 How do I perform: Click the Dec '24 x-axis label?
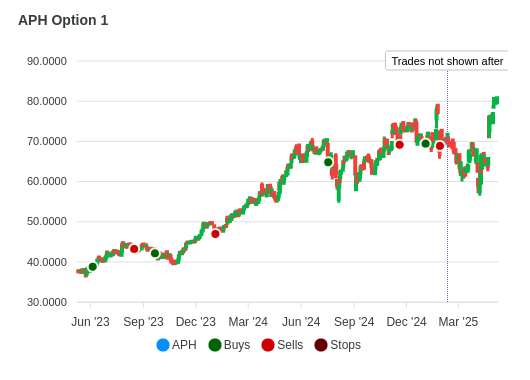406,322
